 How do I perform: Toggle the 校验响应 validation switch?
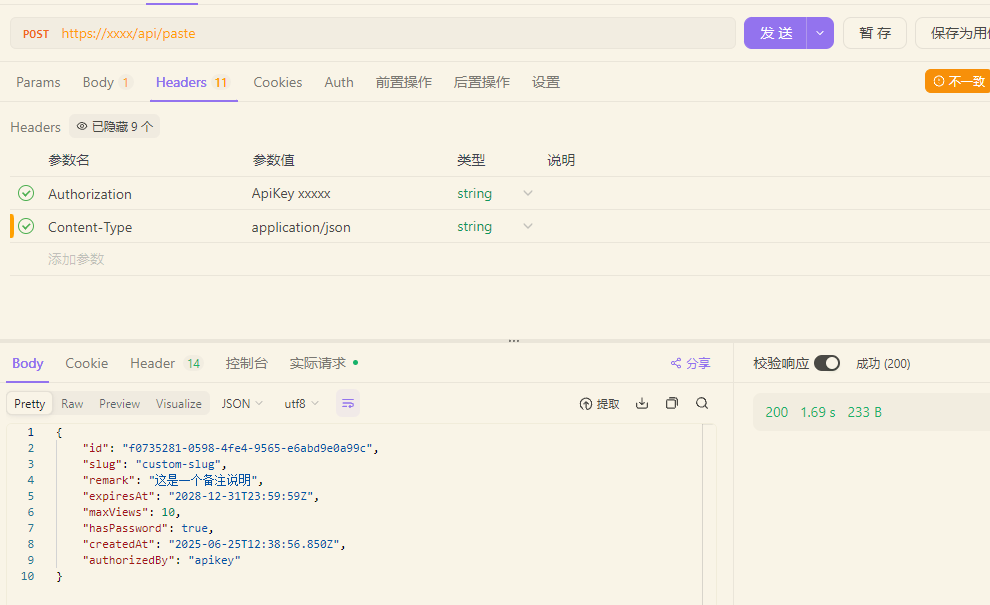point(827,363)
